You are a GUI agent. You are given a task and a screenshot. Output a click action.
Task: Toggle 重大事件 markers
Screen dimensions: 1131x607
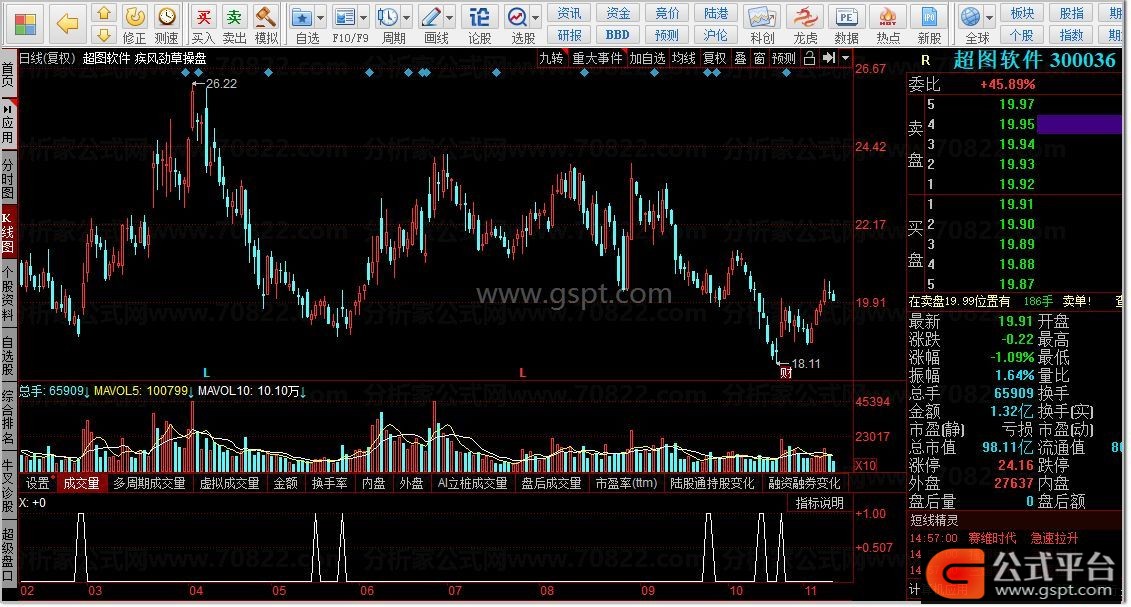click(x=597, y=58)
